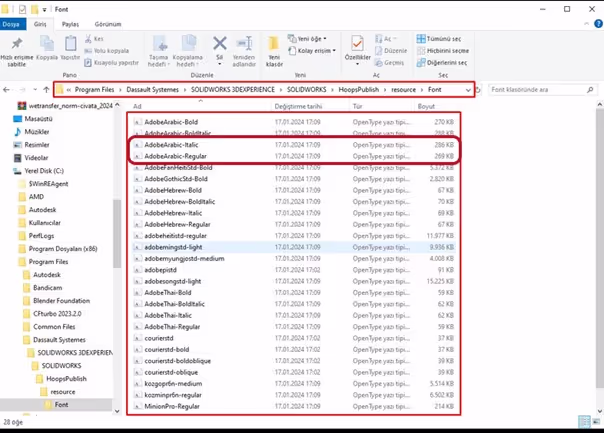Image resolution: width=604 pixels, height=433 pixels.
Task: Click Tümünü seç
Action: click(438, 39)
